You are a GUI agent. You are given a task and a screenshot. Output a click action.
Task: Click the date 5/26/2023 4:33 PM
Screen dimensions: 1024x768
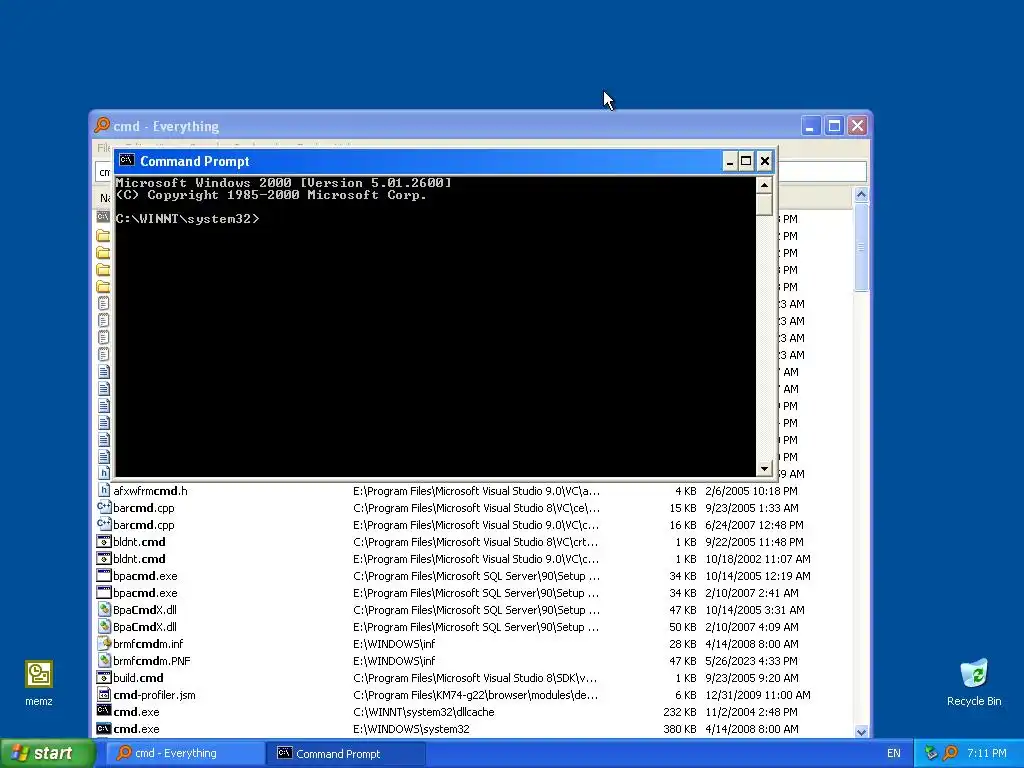751,660
